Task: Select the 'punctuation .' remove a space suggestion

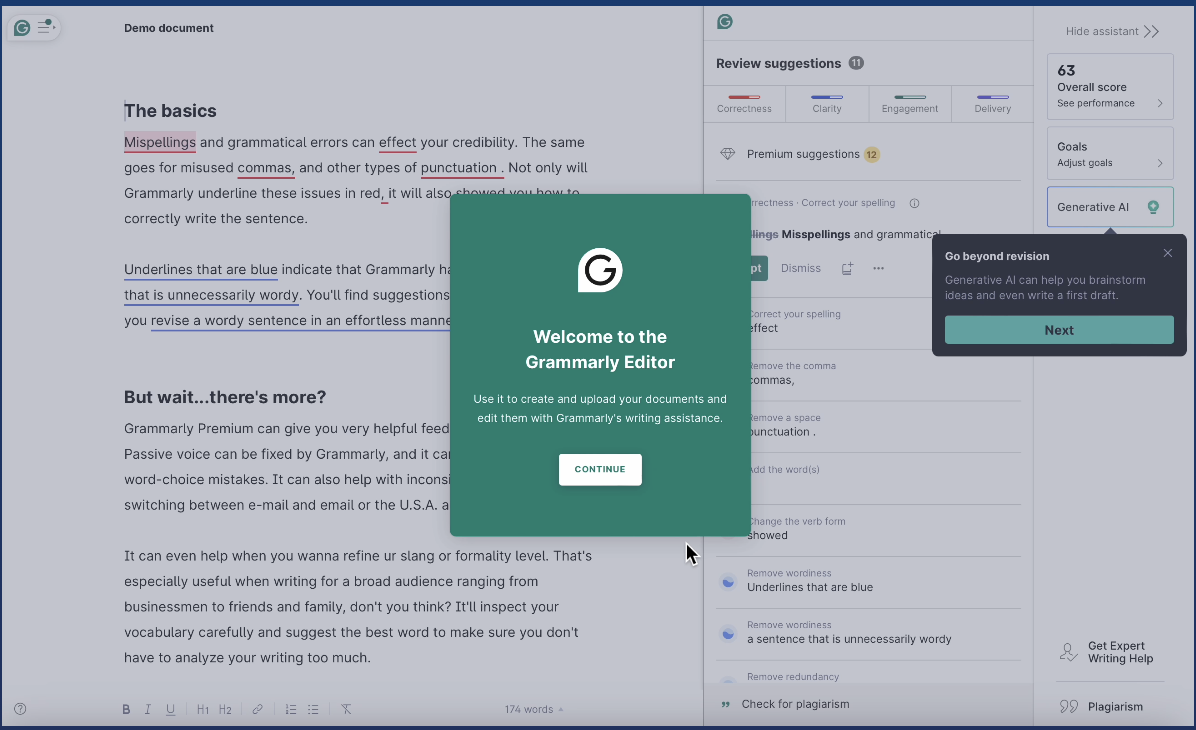Action: point(868,426)
